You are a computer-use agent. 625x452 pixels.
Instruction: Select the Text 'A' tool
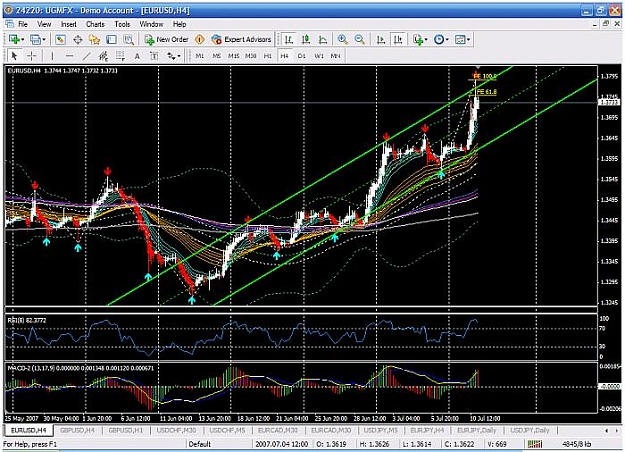[137, 56]
